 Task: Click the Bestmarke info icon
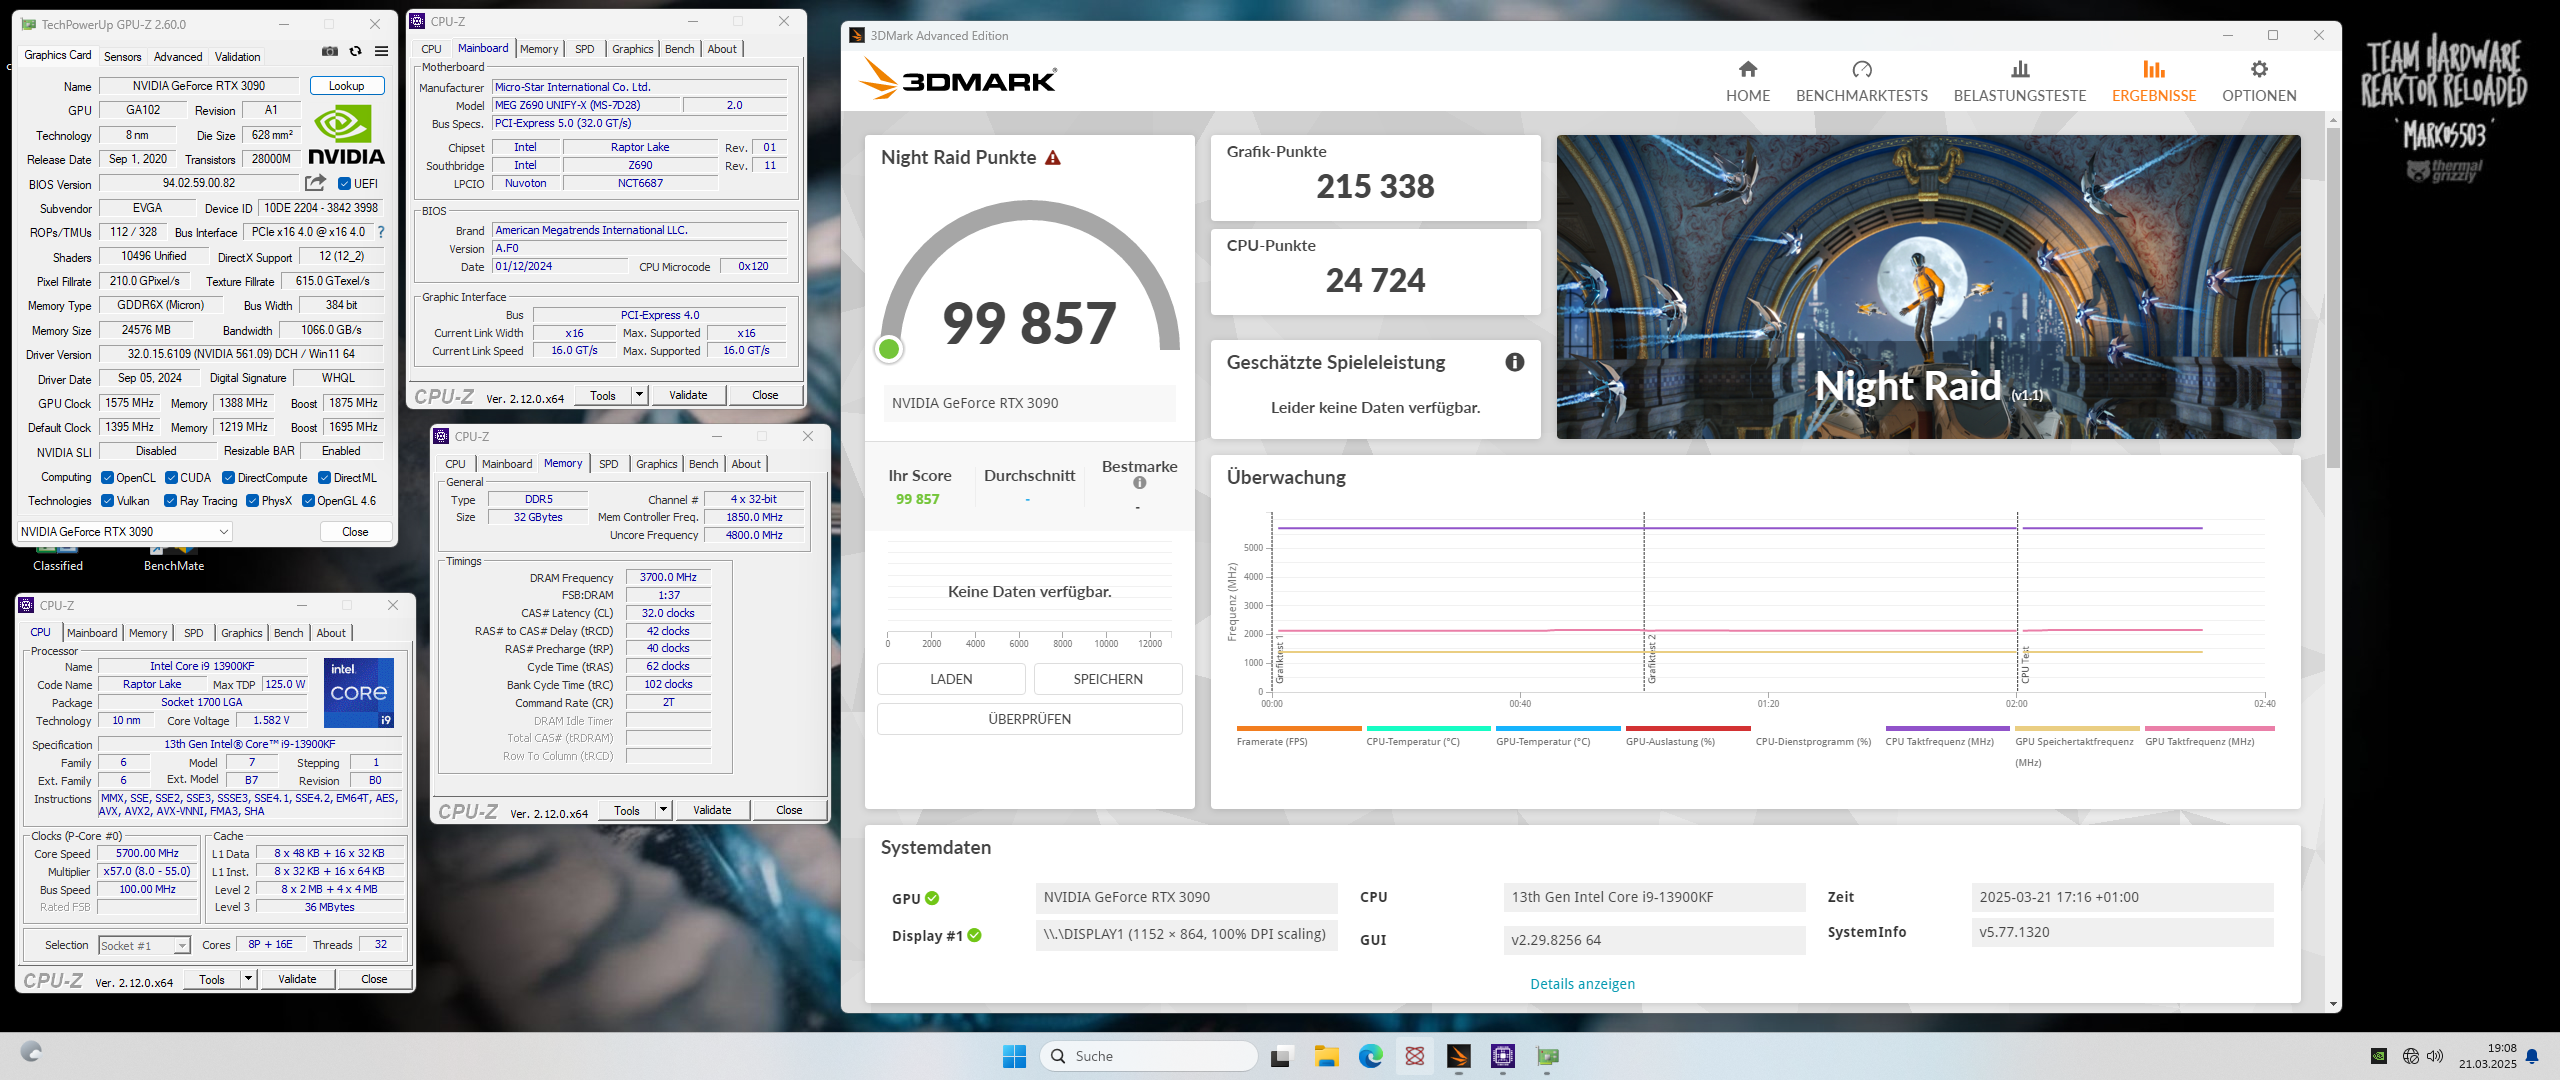click(x=1139, y=483)
